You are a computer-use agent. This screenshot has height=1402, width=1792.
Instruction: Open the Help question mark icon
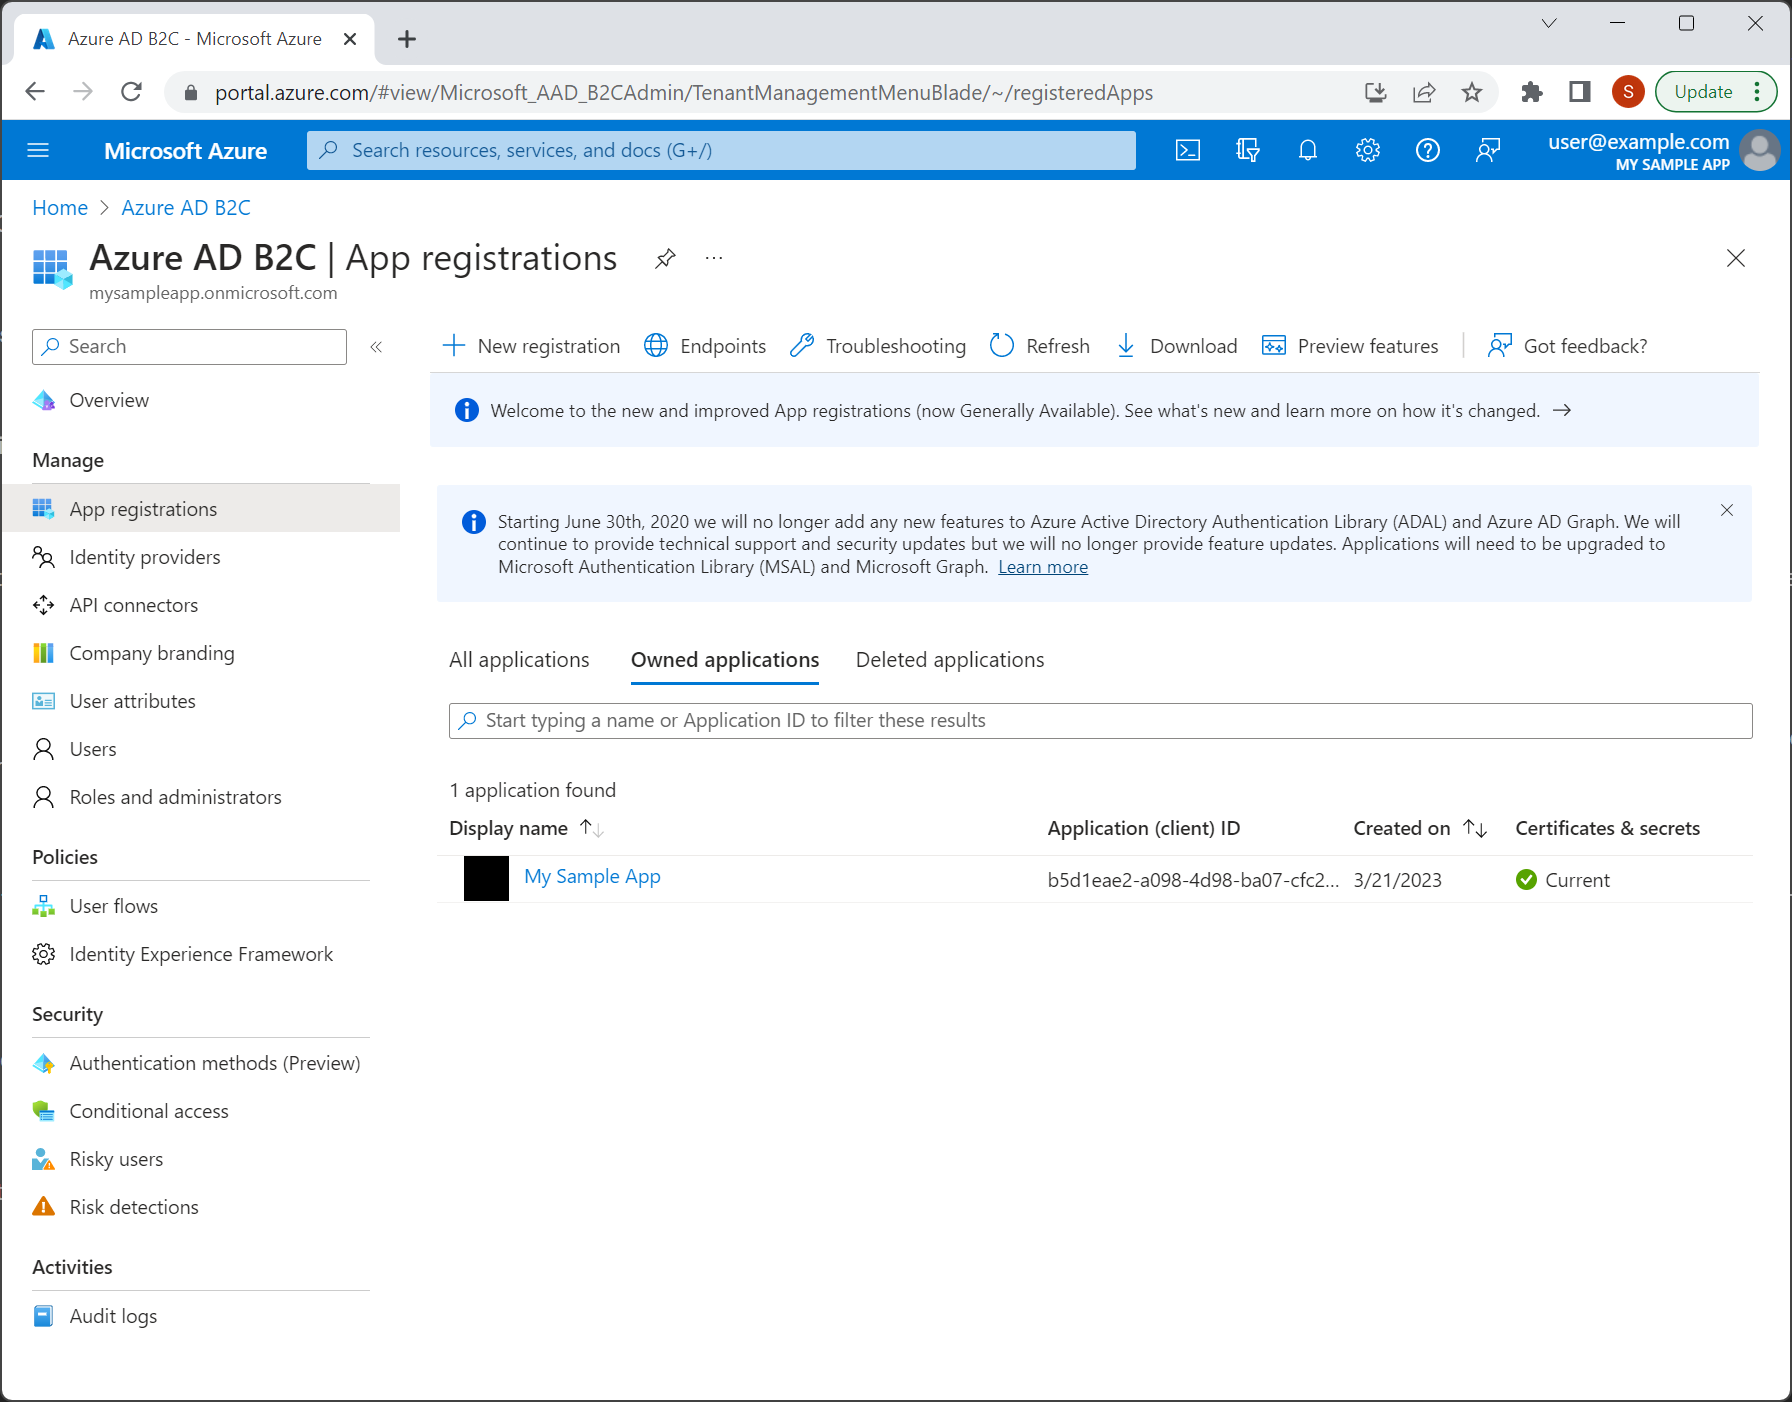click(x=1427, y=150)
